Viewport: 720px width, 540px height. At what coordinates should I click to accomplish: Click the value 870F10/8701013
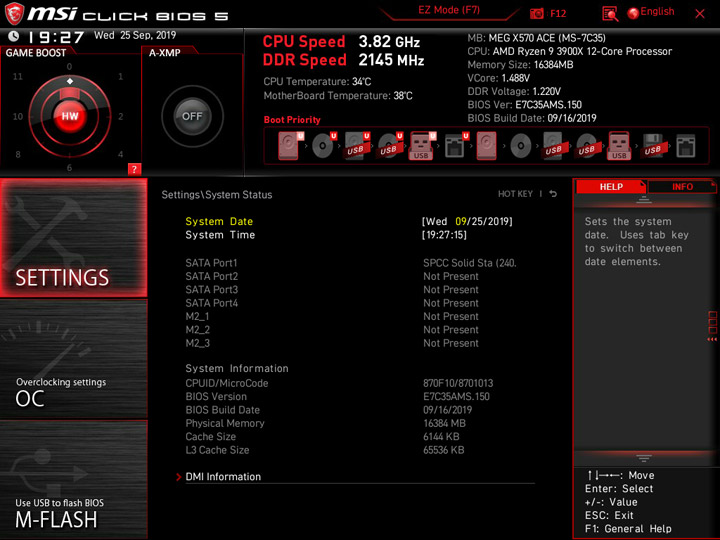coord(458,383)
